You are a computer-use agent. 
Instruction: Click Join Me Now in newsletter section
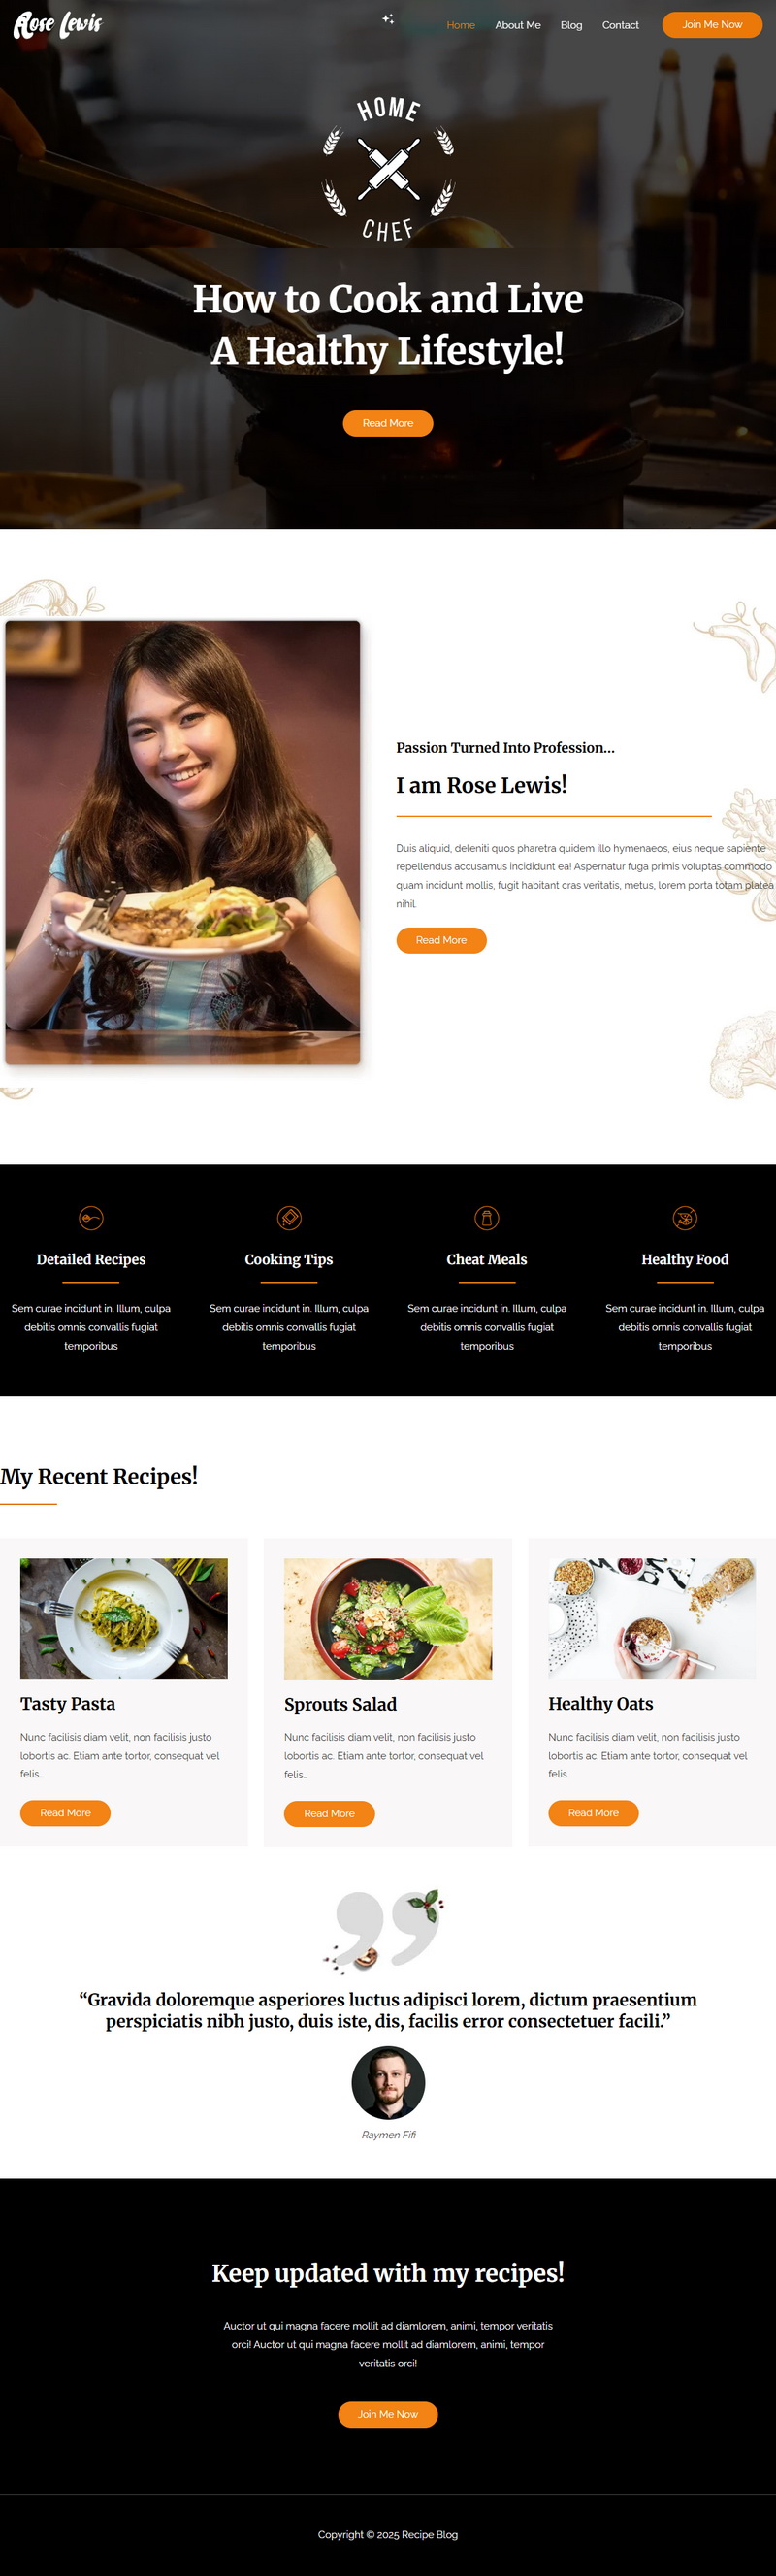tap(388, 2414)
